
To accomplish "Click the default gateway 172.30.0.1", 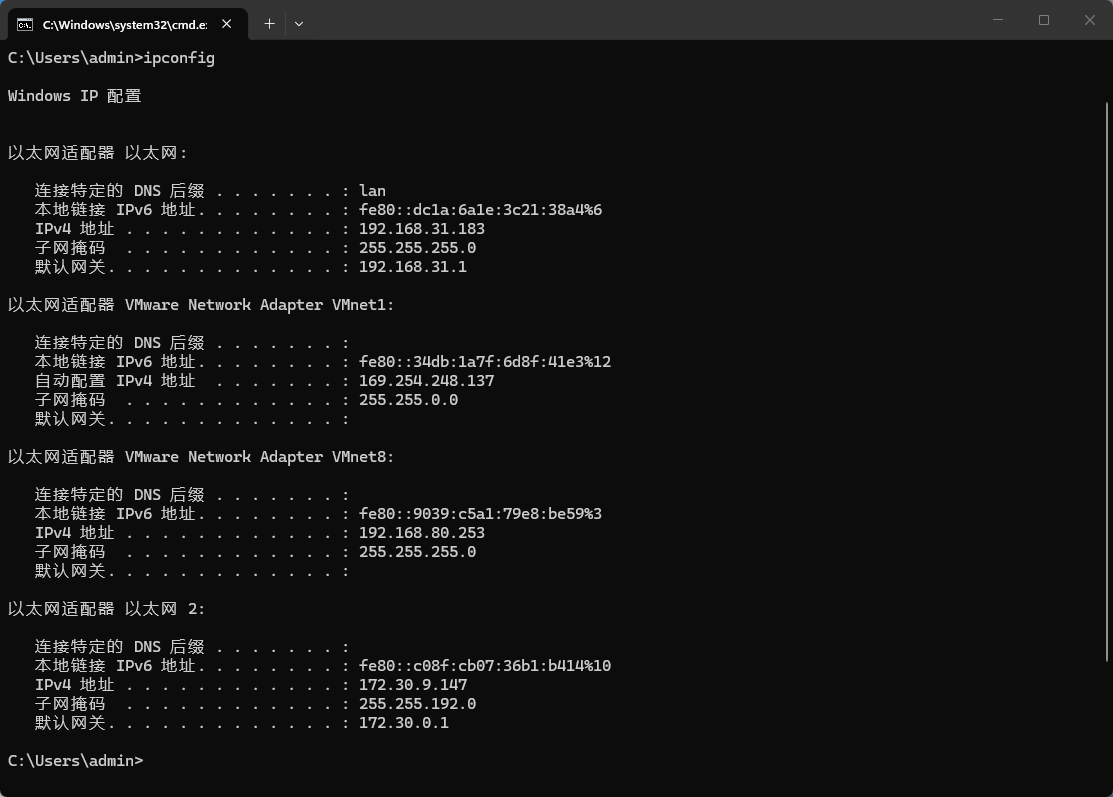I will point(404,723).
